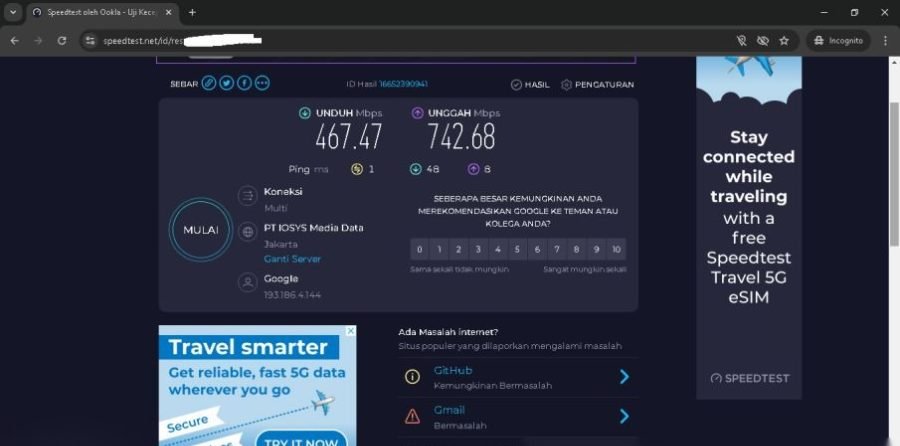The height and width of the screenshot is (446, 900).
Task: Close the Travel smarter ad
Action: click(350, 331)
